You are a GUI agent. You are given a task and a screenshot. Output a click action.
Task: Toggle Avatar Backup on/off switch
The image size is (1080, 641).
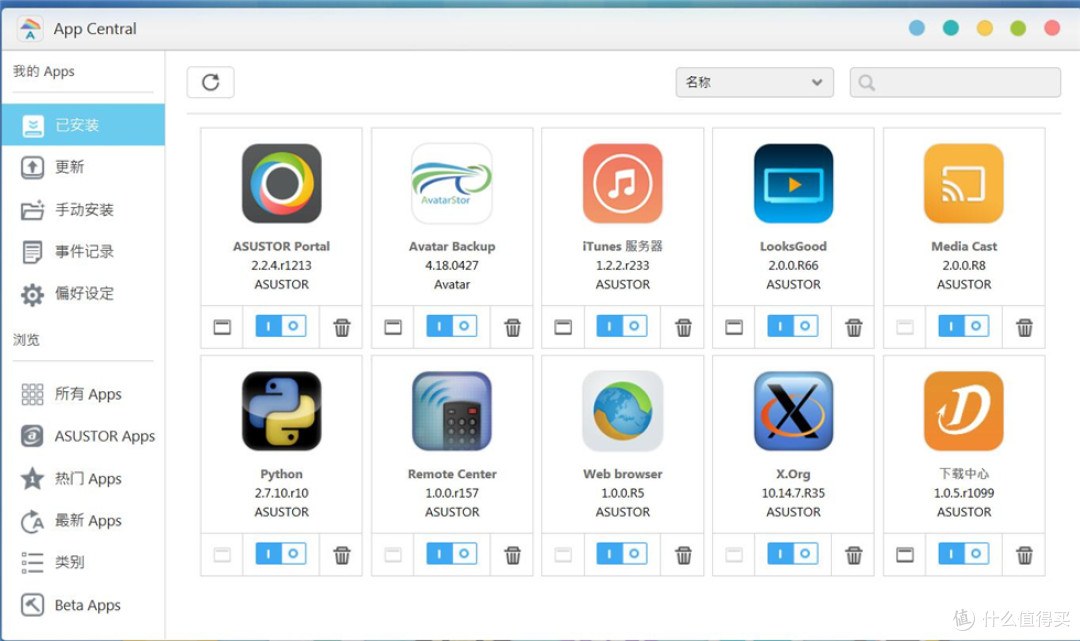click(452, 326)
